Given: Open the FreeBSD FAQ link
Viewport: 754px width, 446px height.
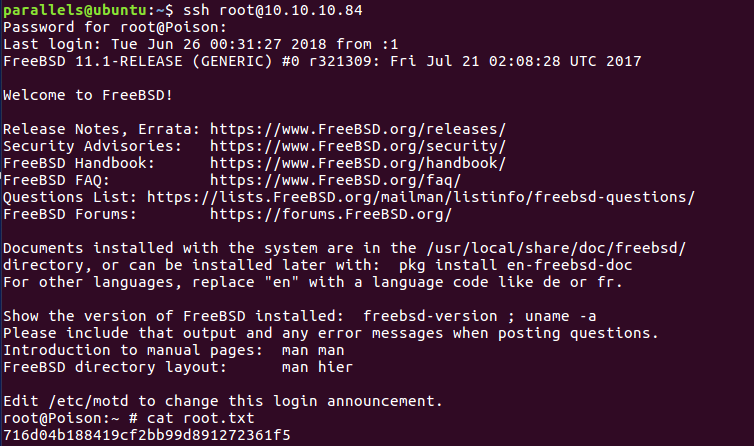Looking at the screenshot, I should 335,180.
